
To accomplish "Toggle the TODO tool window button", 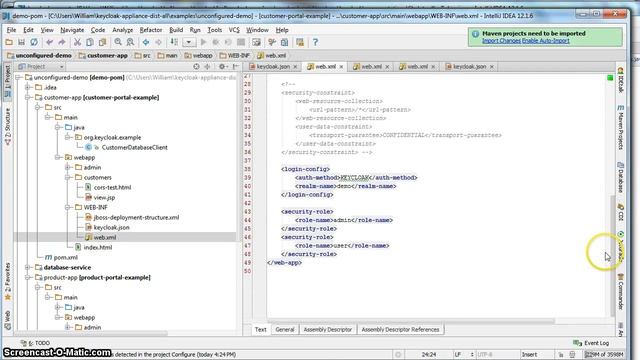I will point(35,343).
